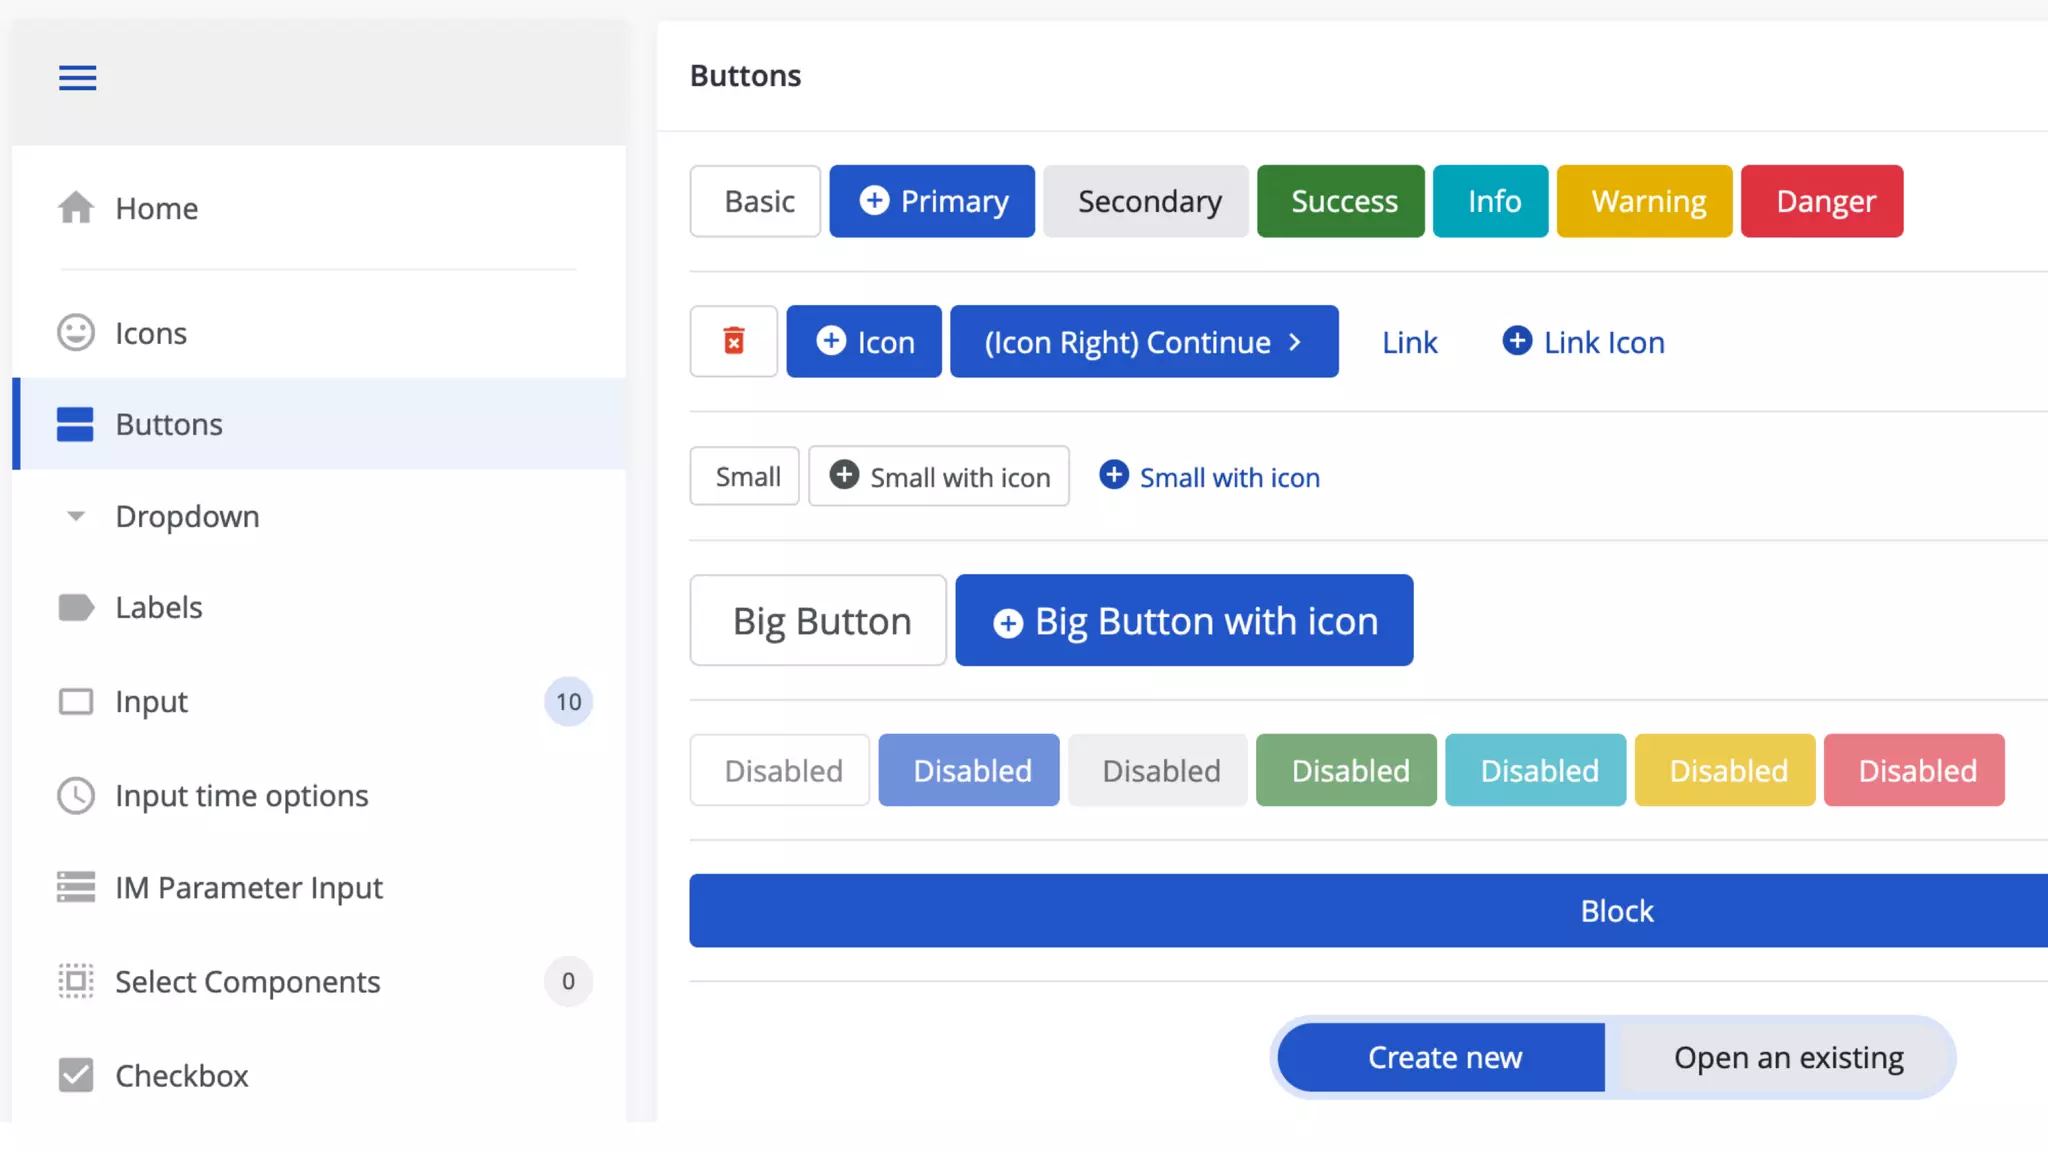Click the hamburger menu icon
2048x1152 pixels.
point(77,78)
